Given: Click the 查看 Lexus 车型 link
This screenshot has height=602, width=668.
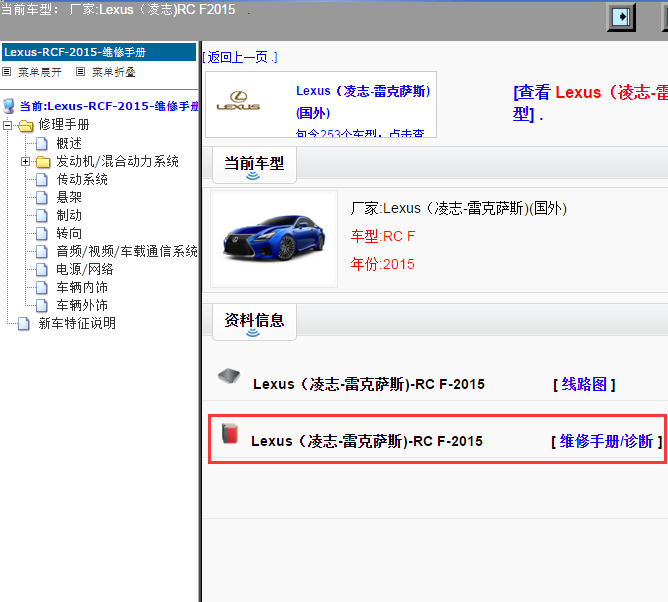Looking at the screenshot, I should [590, 103].
